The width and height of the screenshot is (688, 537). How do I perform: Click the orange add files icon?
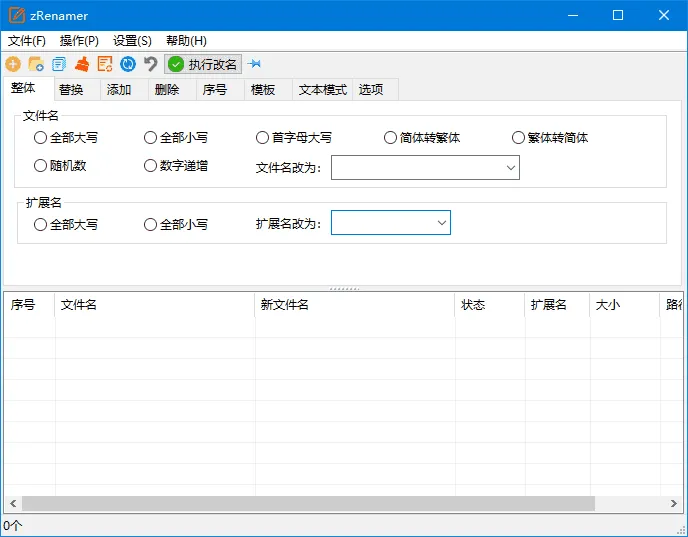point(13,64)
